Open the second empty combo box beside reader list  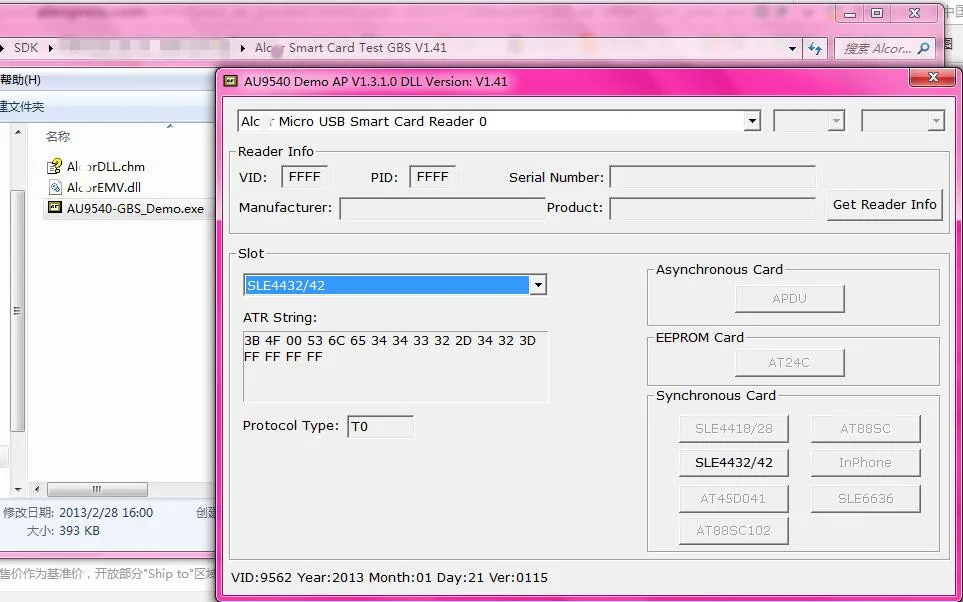tap(809, 121)
